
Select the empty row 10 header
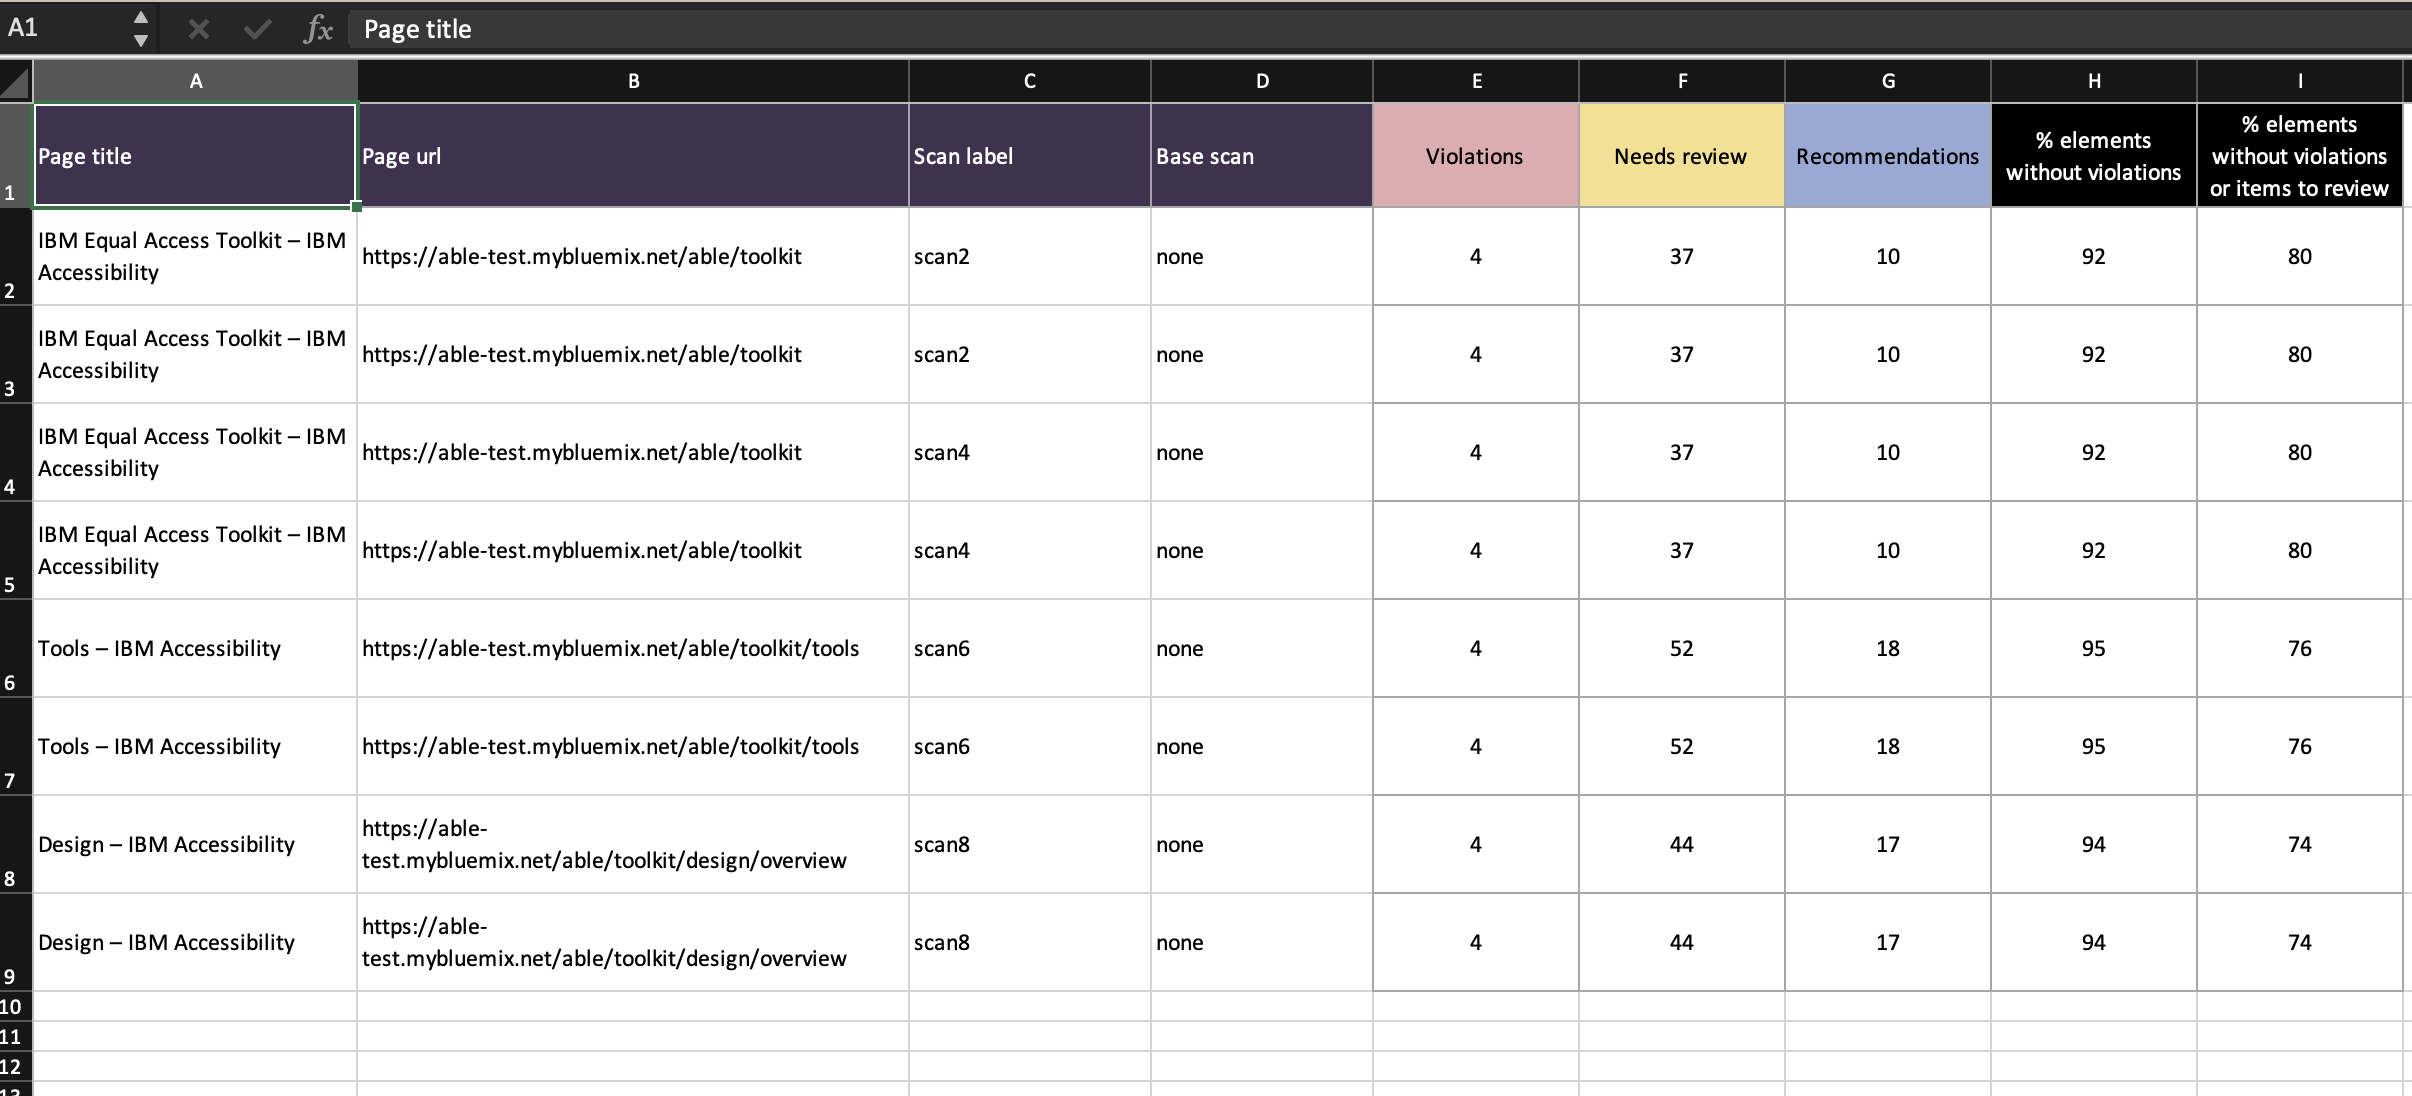click(12, 1008)
